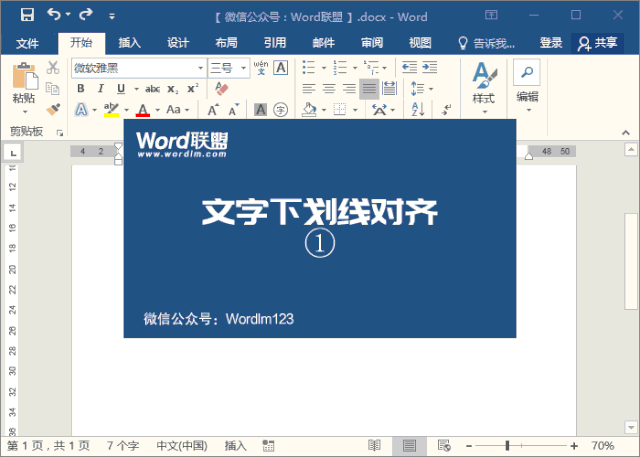This screenshot has width=640, height=457.
Task: Show or hide paragraph marks
Action: click(447, 109)
